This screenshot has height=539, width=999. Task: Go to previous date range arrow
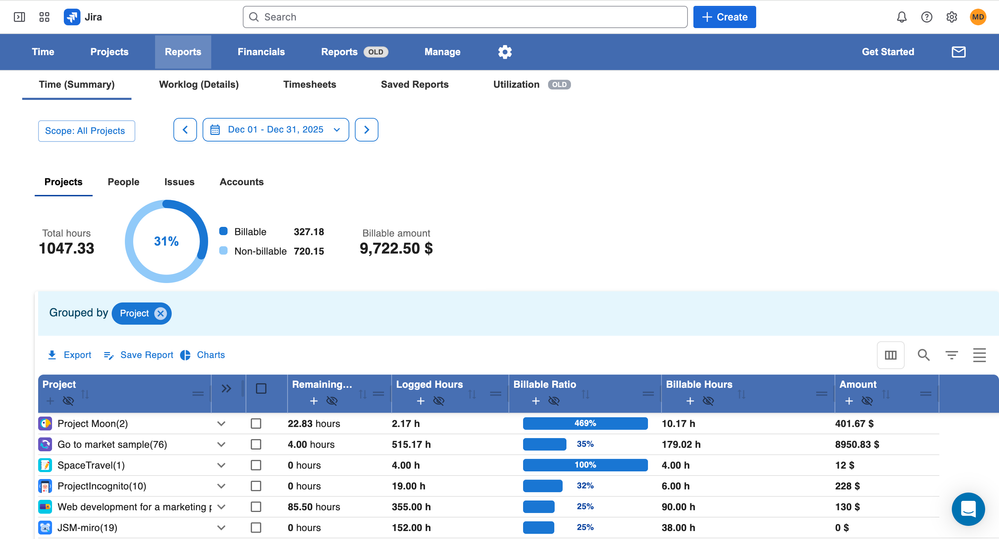(185, 130)
